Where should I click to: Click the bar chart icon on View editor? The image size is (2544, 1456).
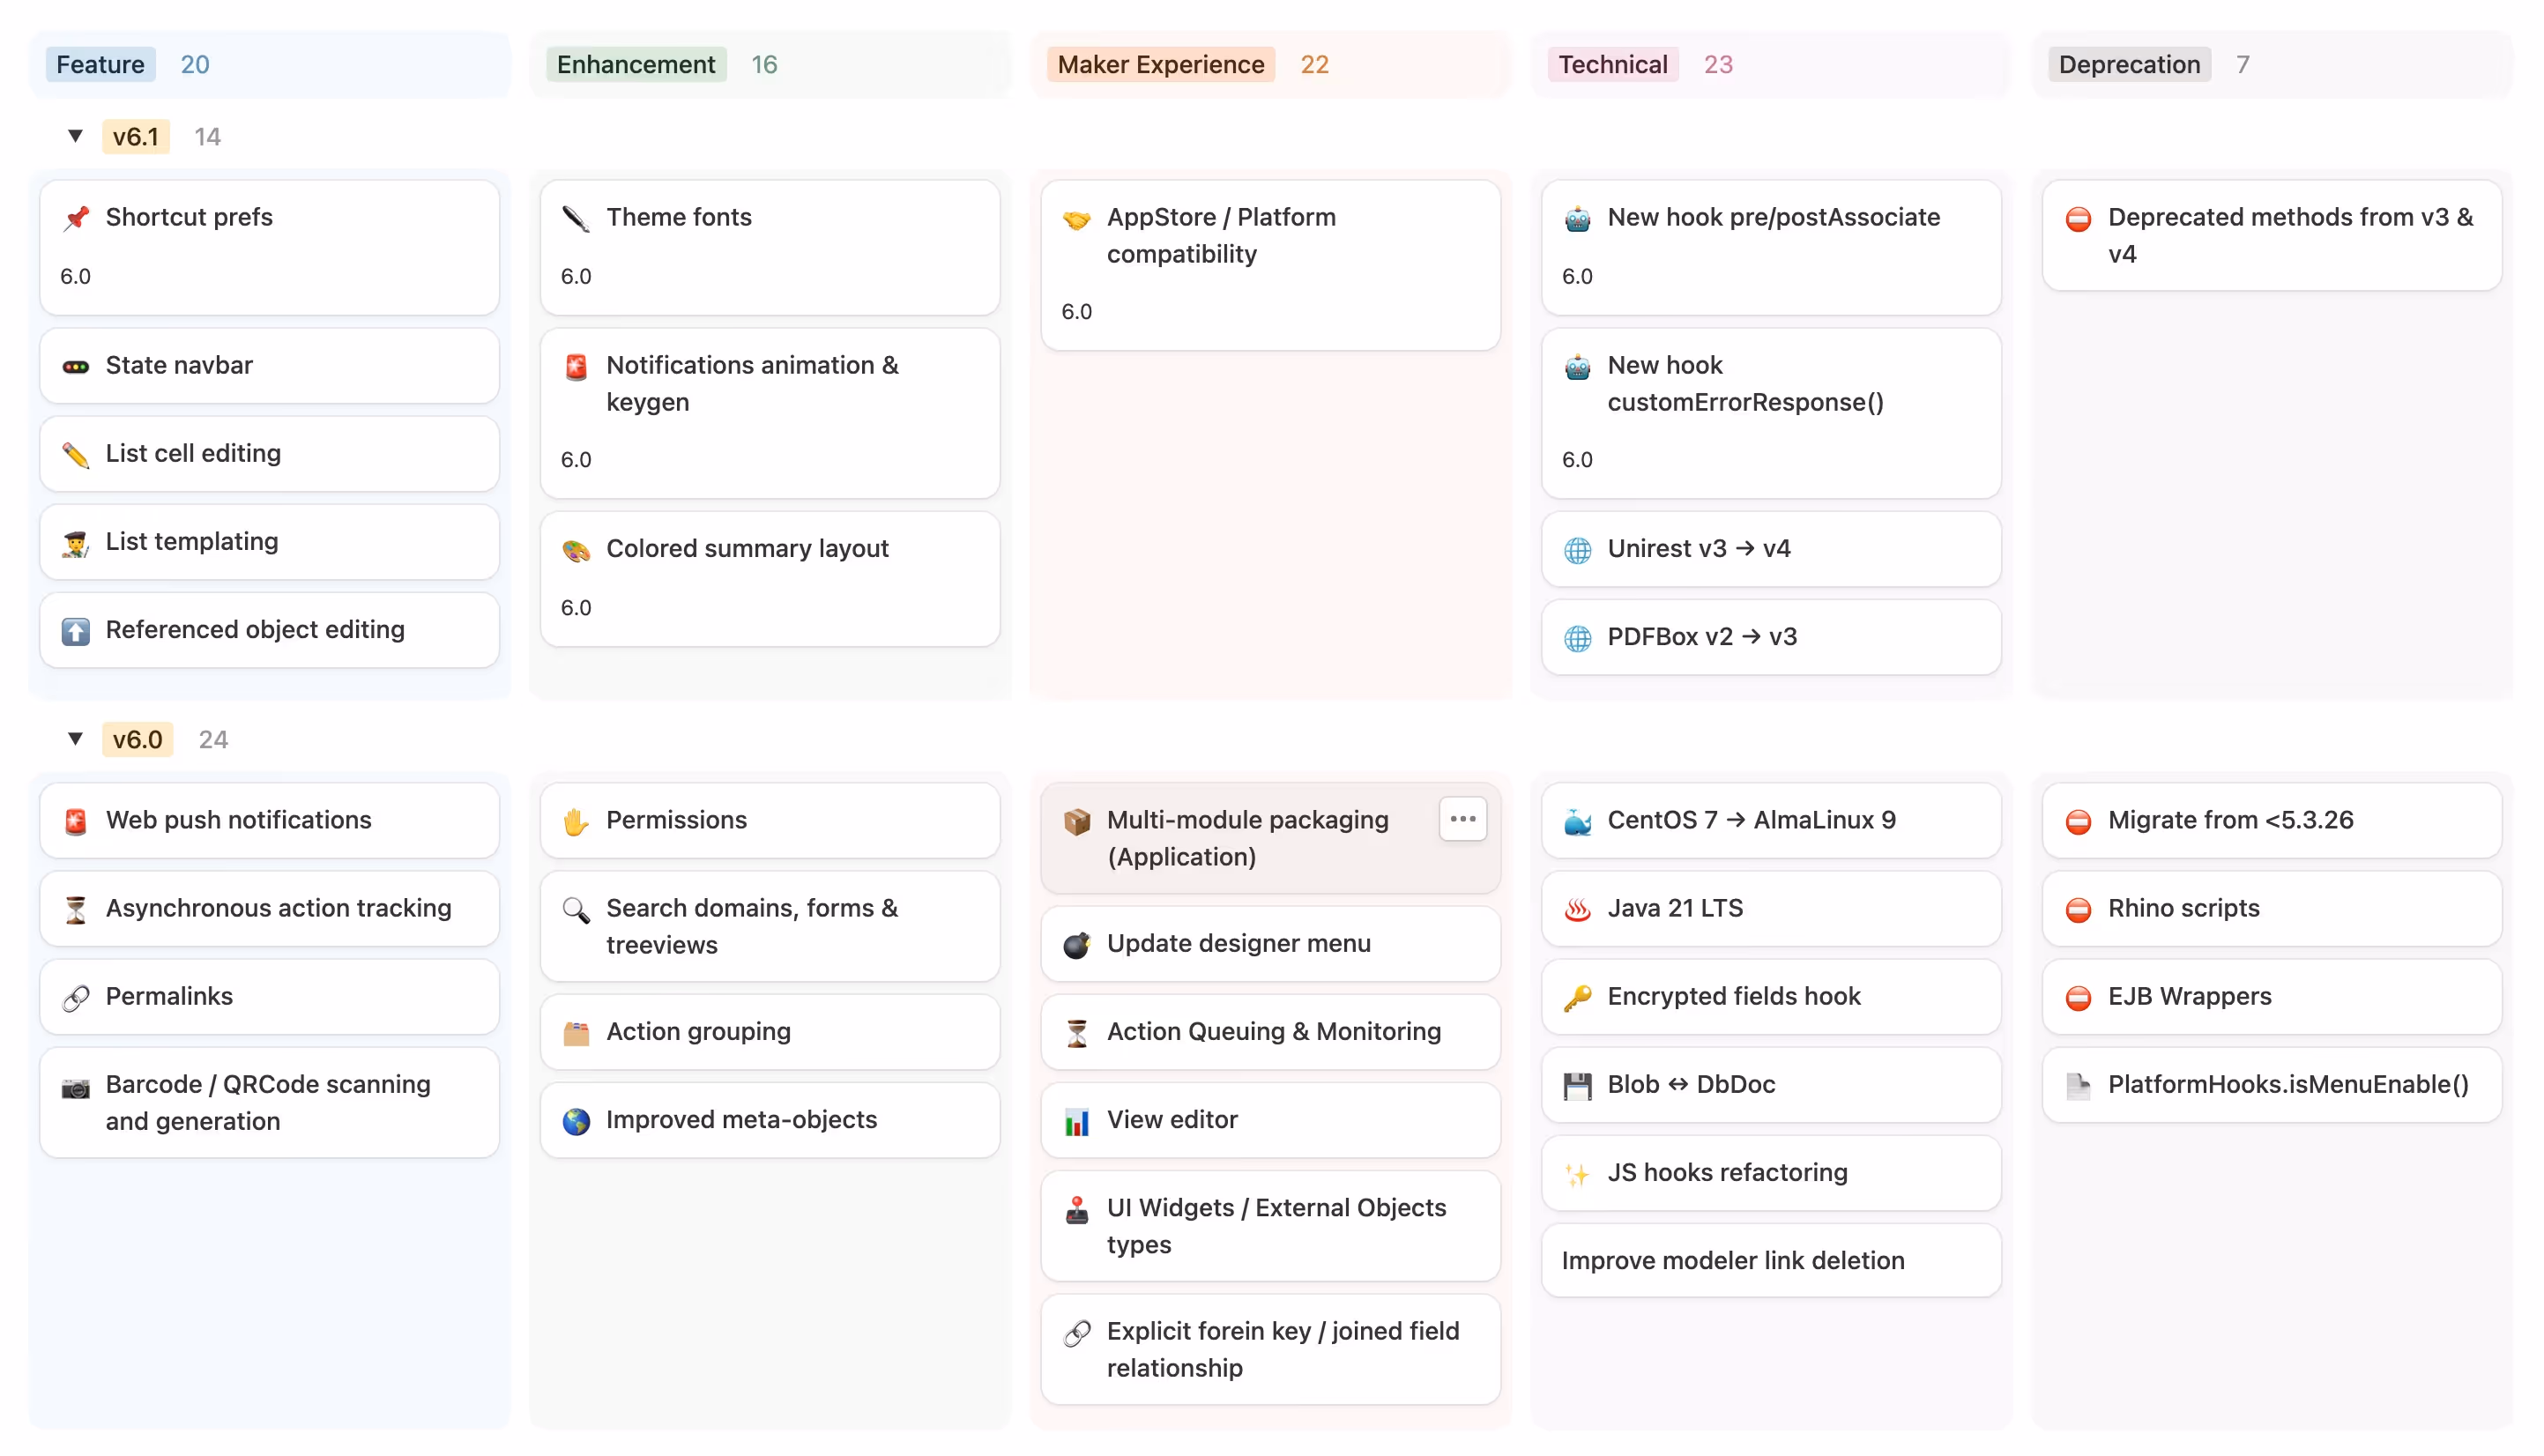pyautogui.click(x=1077, y=1121)
